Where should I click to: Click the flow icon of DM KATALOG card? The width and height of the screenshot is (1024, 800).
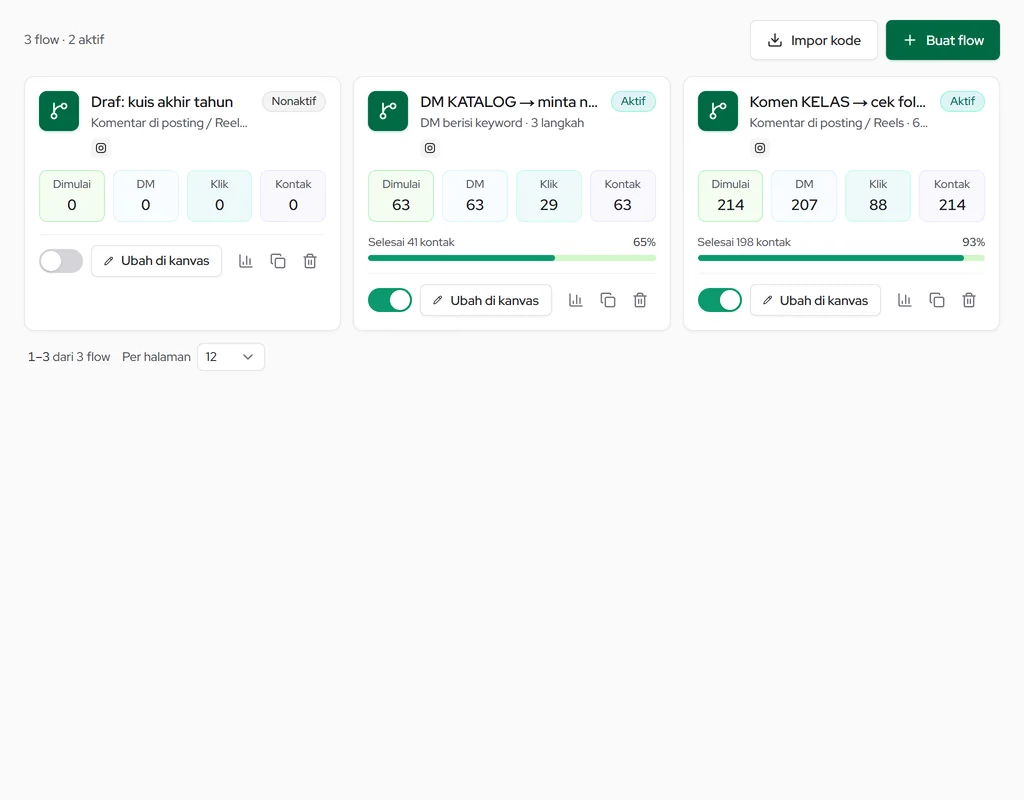pos(388,111)
